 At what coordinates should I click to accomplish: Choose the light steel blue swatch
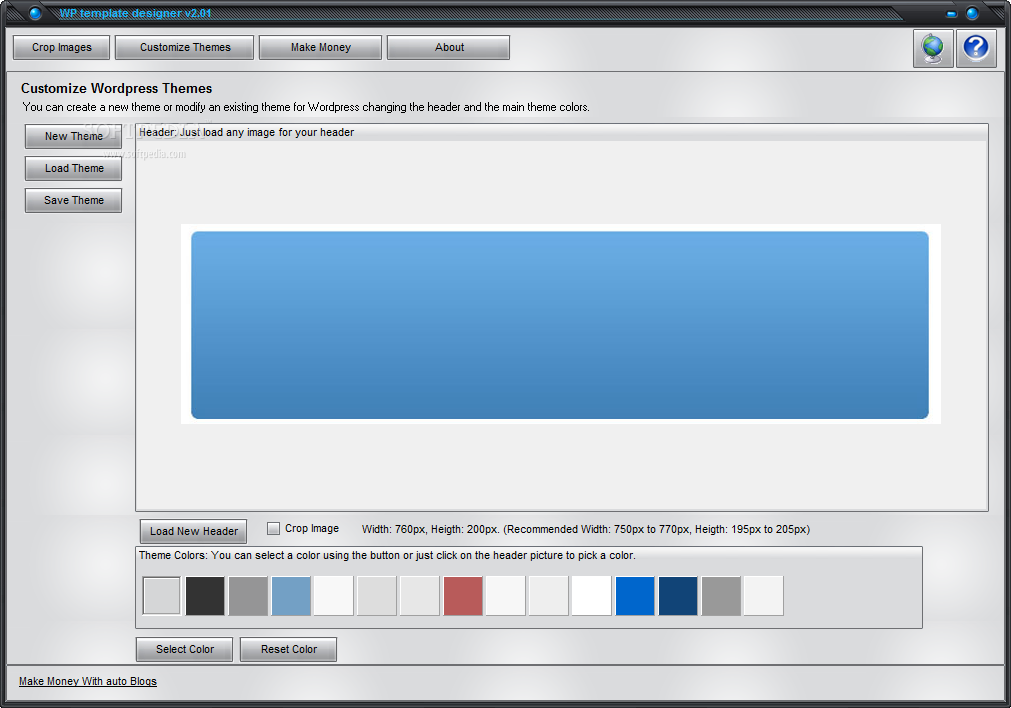pyautogui.click(x=291, y=596)
